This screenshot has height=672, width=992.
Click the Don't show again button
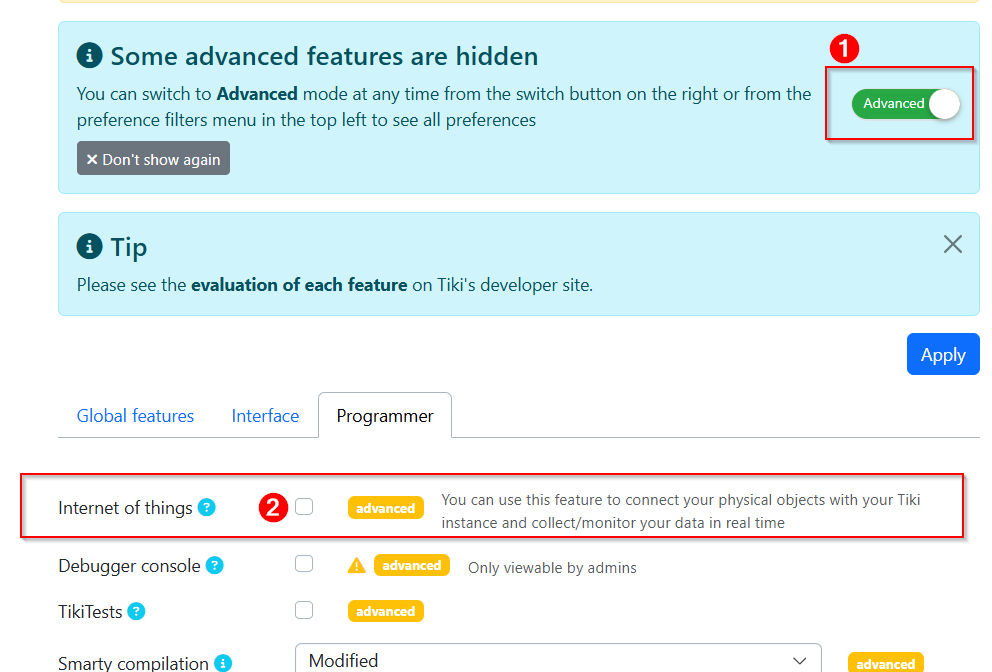point(153,159)
